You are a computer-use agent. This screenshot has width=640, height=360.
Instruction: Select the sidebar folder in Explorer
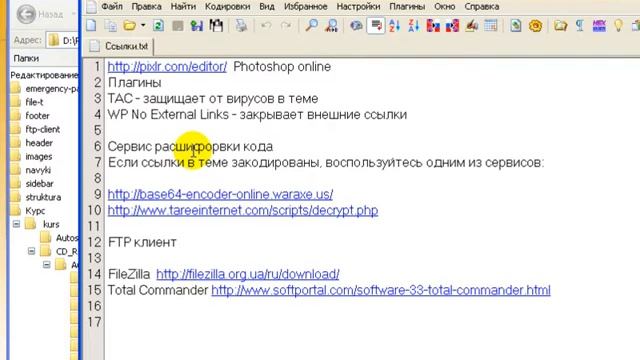(x=33, y=184)
